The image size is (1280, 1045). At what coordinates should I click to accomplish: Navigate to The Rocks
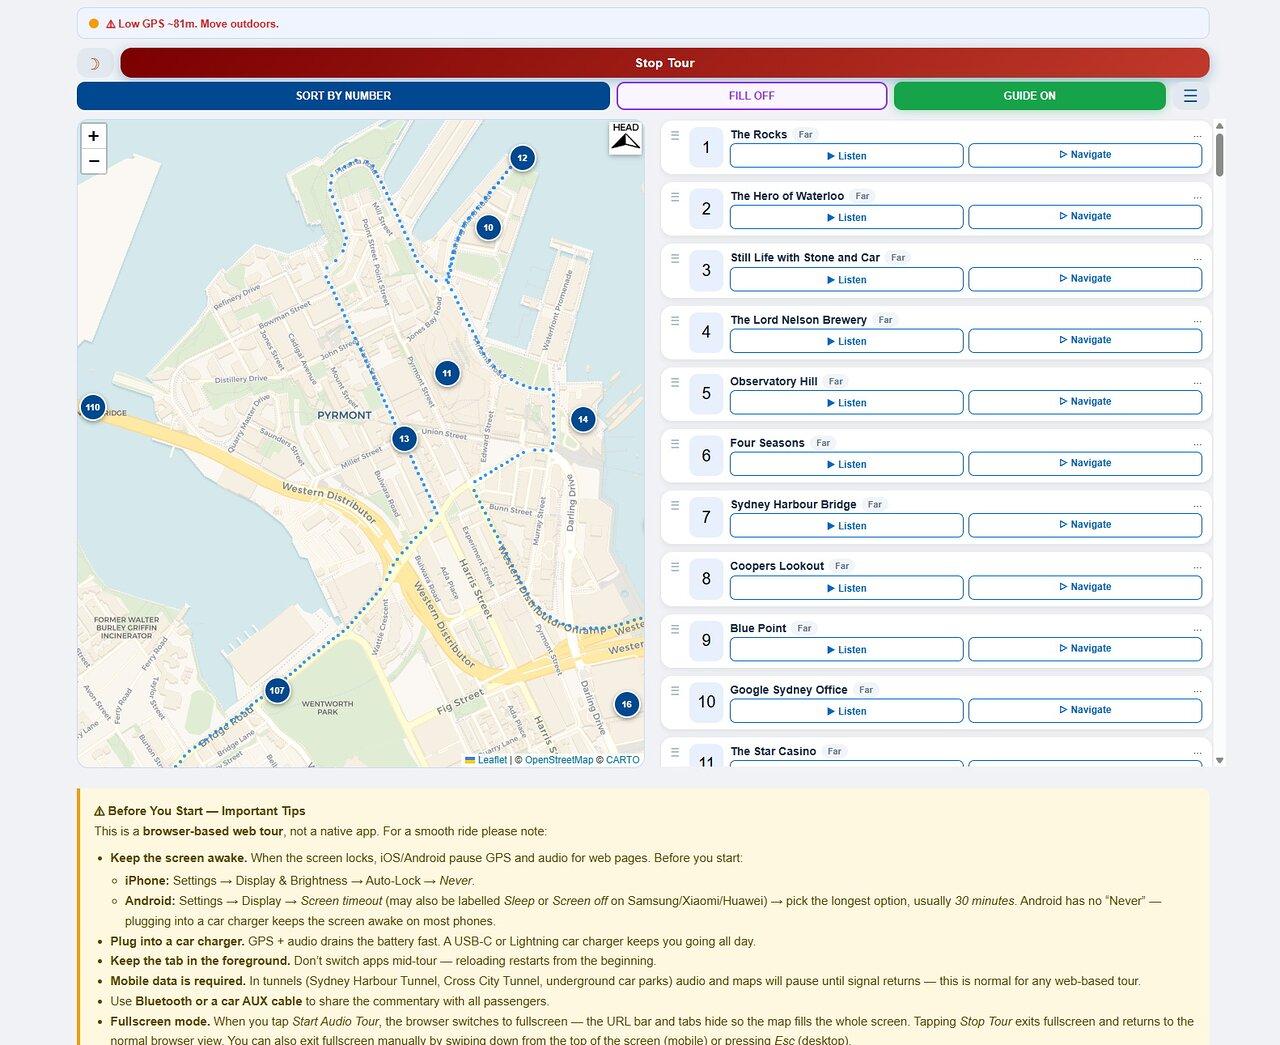[1085, 155]
